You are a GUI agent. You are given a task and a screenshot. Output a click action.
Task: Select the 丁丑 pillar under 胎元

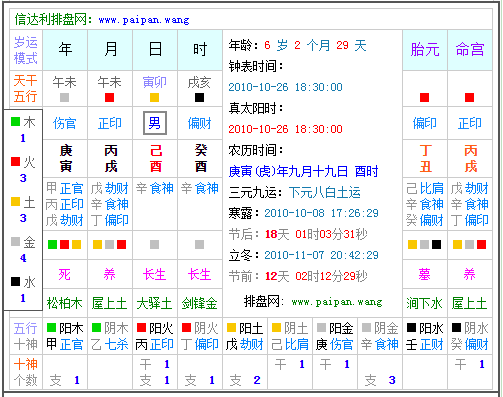(426, 158)
